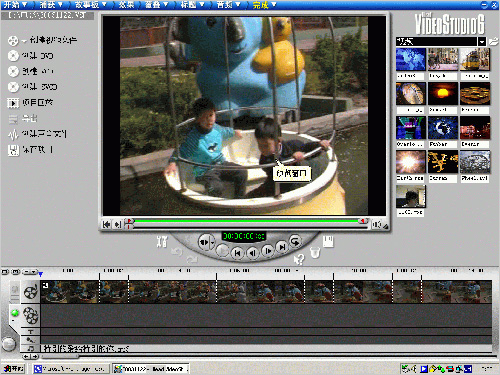Open the folder icon beside library dropdown
Image resolution: width=500 pixels, height=375 pixels.
pyautogui.click(x=493, y=41)
